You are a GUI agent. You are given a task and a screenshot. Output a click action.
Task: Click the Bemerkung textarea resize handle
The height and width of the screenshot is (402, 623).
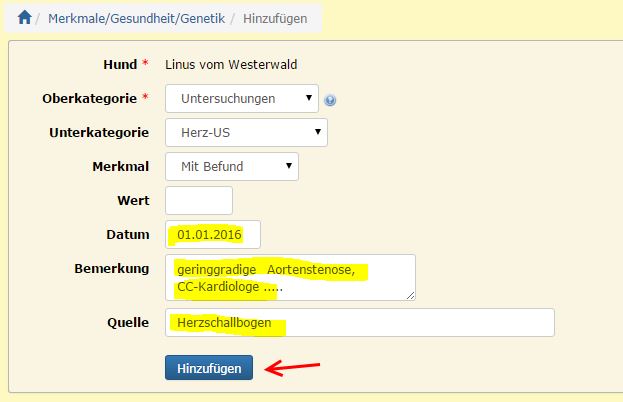tap(410, 295)
